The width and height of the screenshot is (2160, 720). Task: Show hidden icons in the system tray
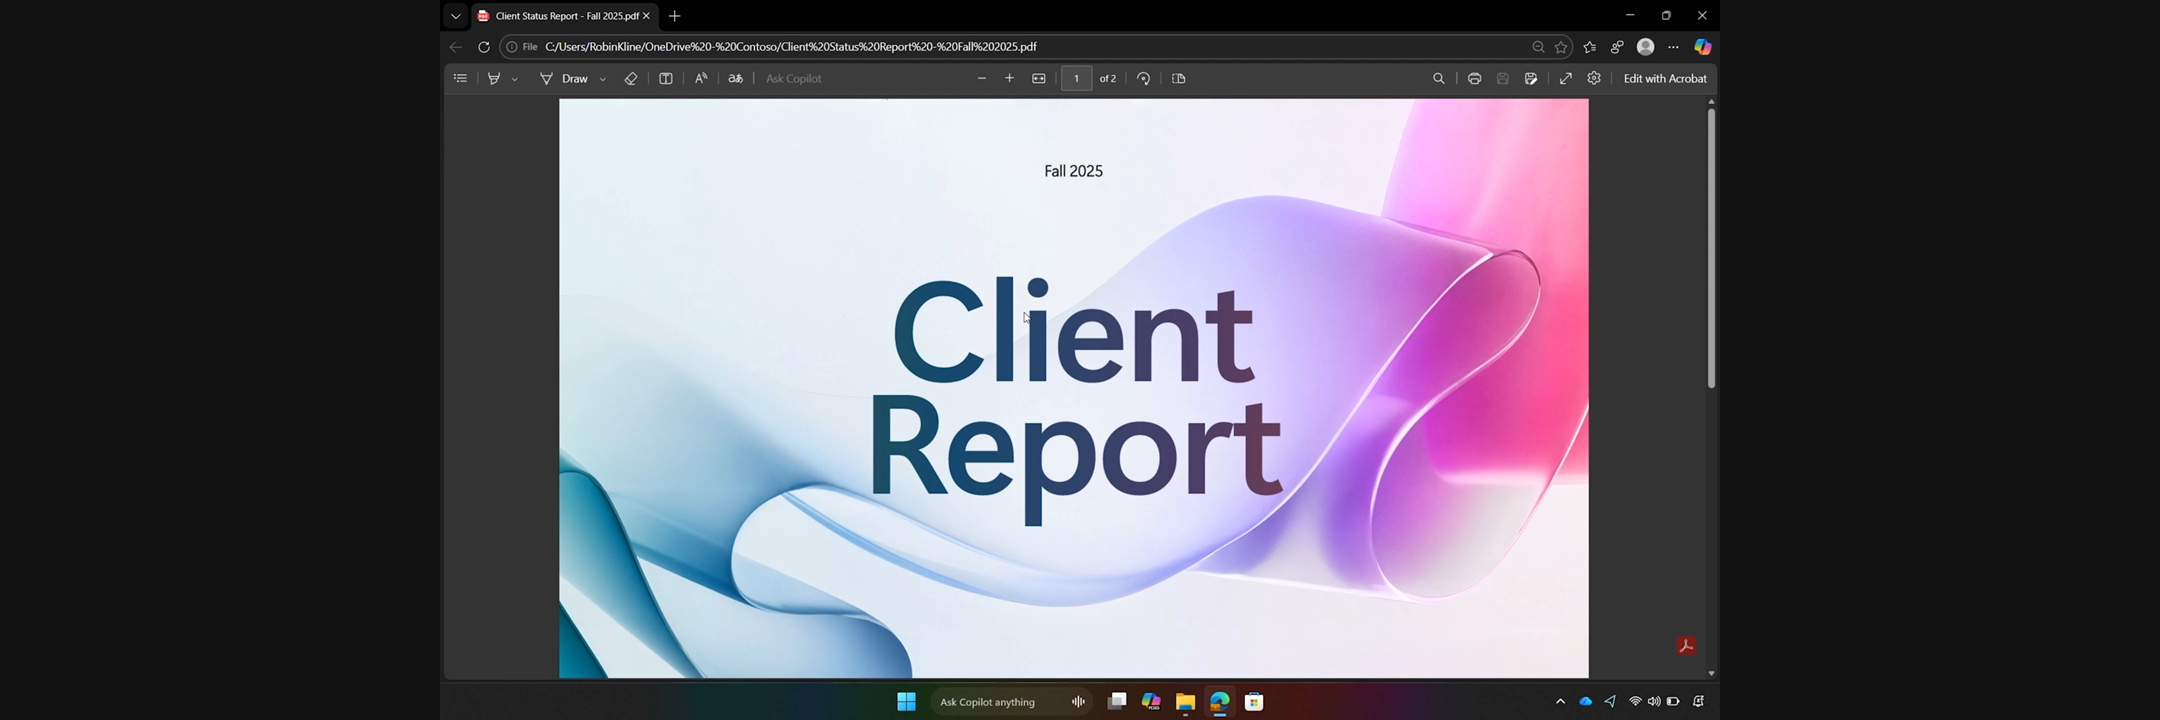click(x=1560, y=702)
